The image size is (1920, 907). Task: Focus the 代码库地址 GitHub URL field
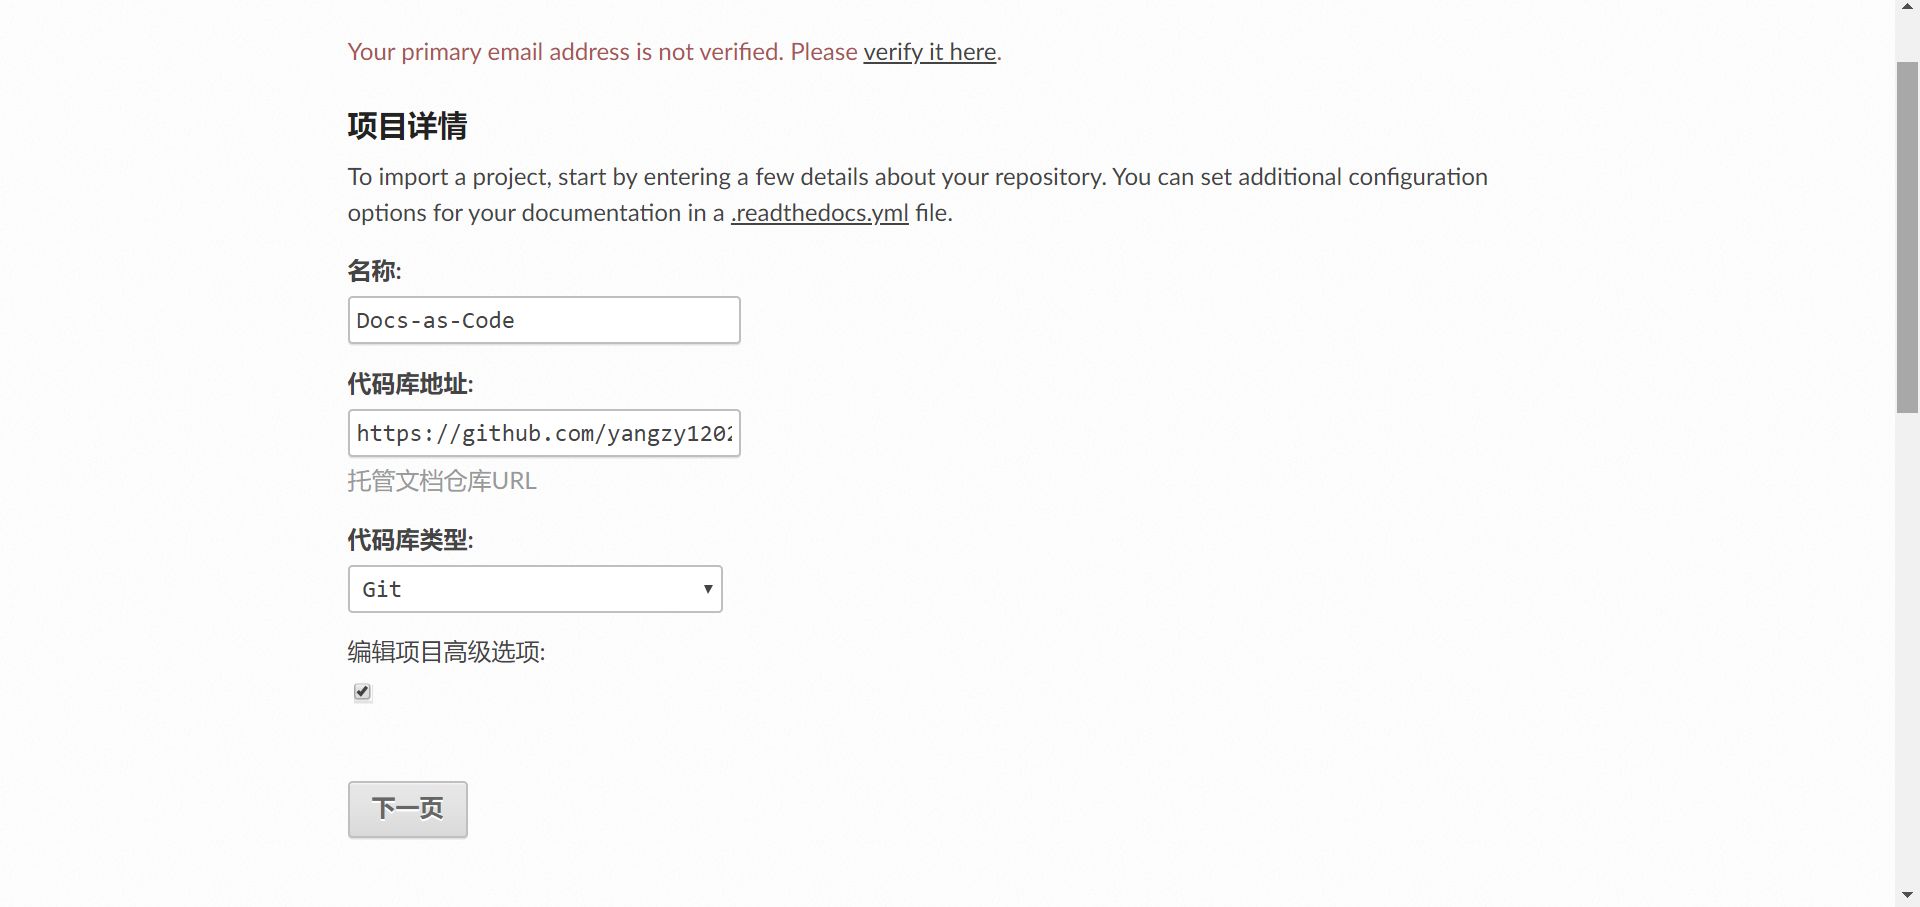pos(544,433)
